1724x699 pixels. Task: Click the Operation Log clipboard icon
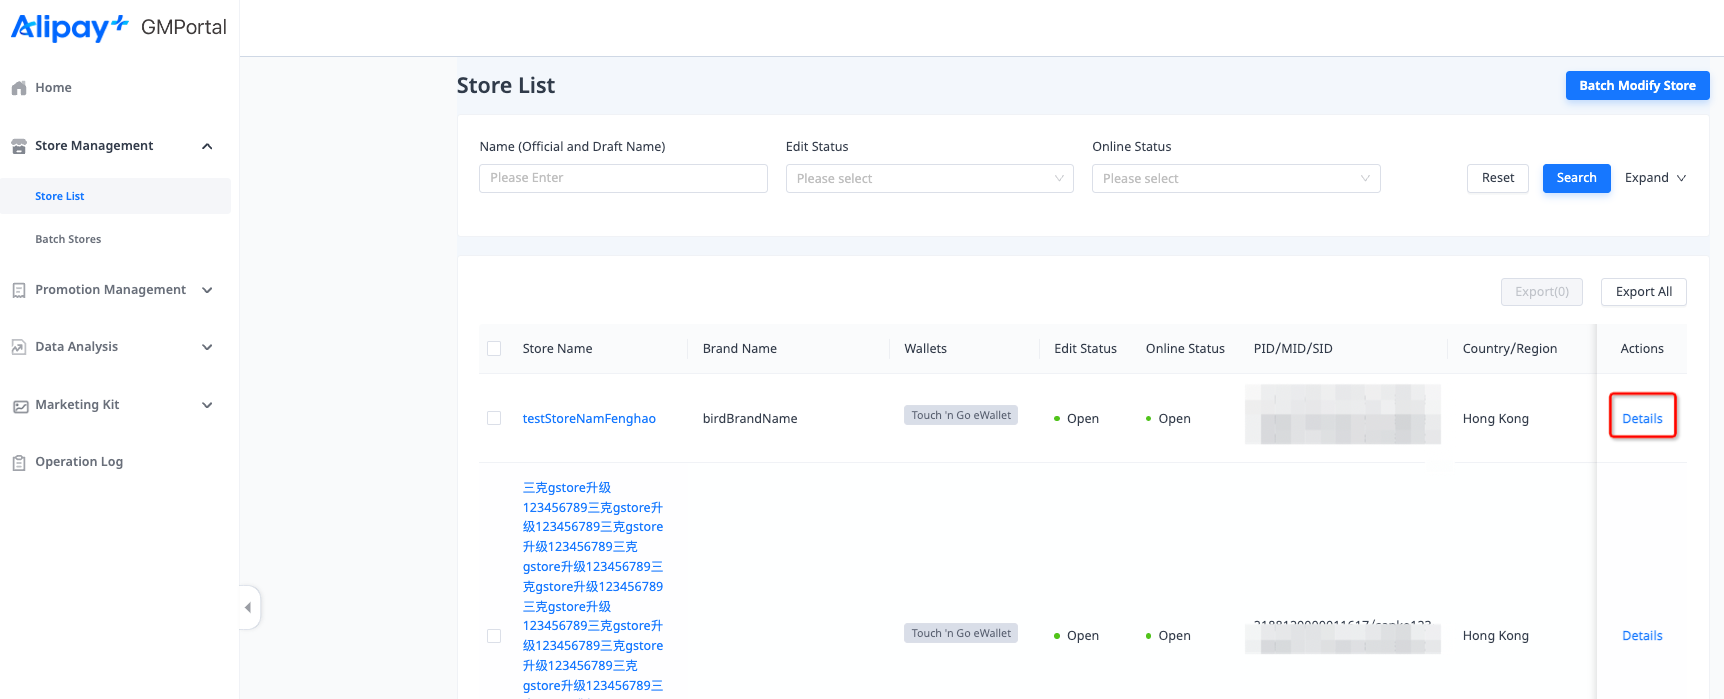point(19,462)
